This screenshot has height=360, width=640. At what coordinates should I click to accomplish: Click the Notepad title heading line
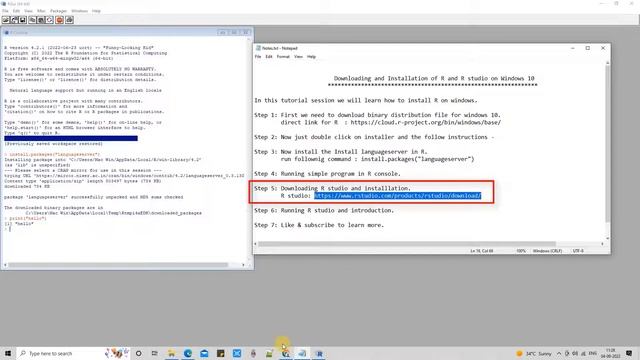pyautogui.click(x=434, y=78)
